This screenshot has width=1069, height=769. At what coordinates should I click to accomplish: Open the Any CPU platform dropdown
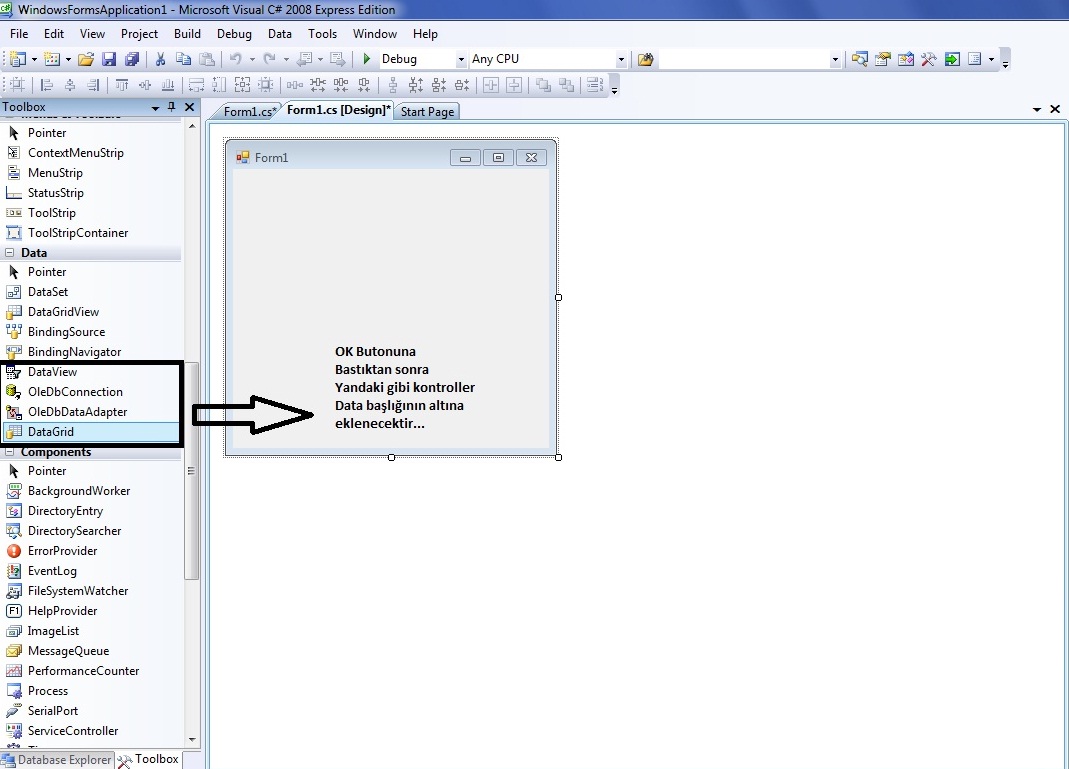click(621, 60)
